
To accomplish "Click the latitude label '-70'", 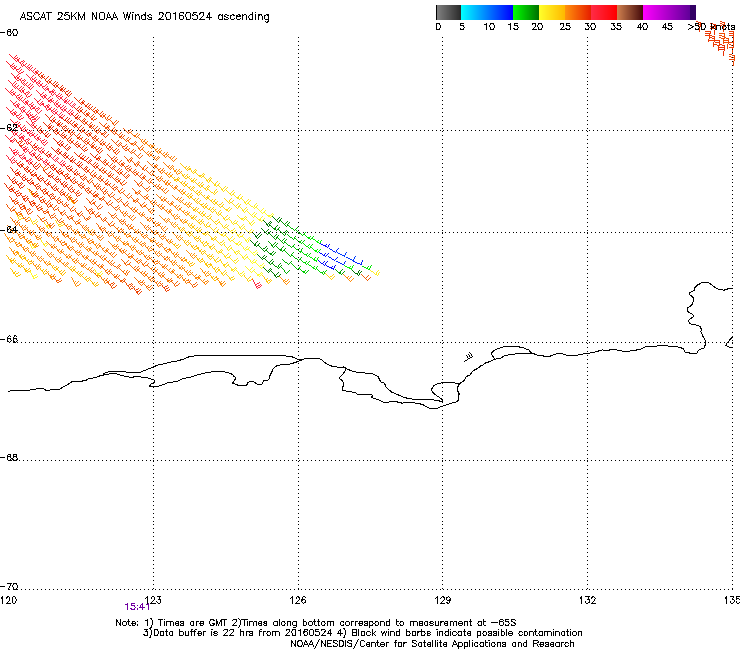I will click(9, 586).
